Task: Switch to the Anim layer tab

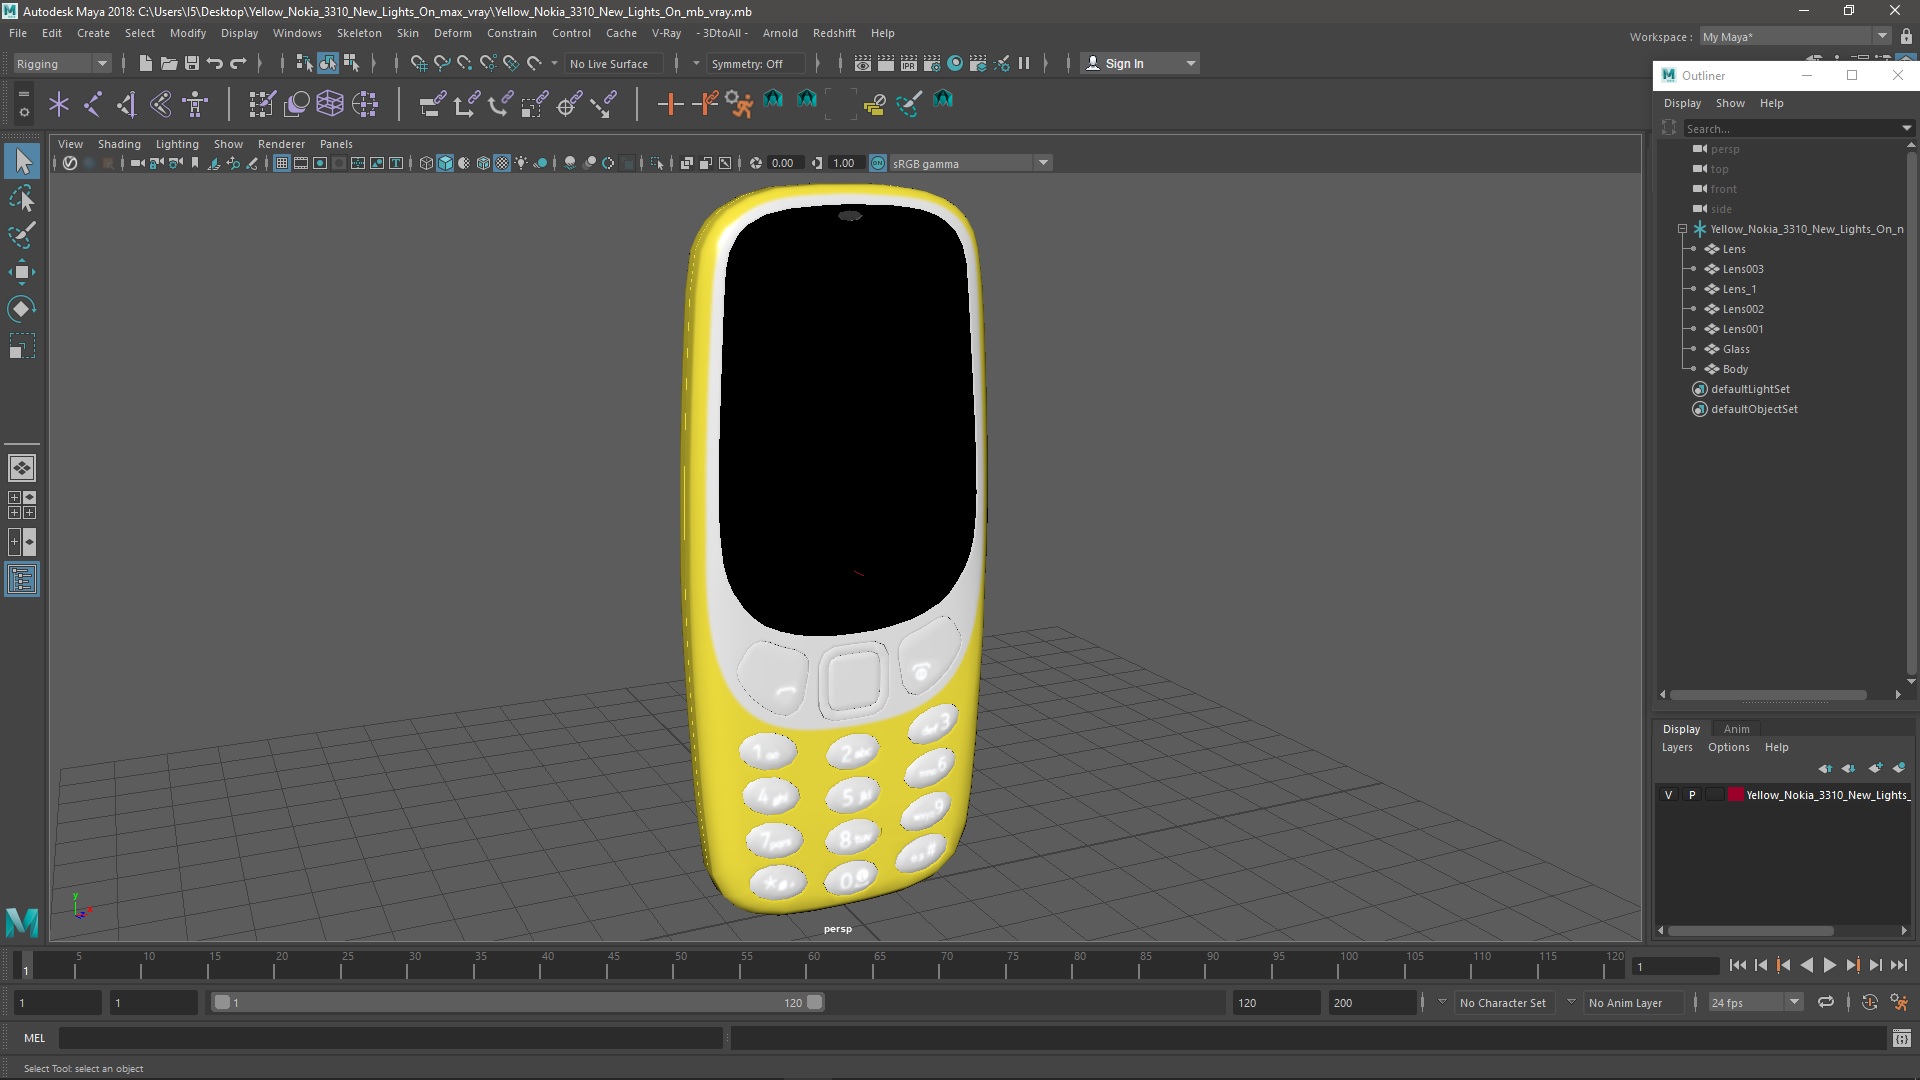Action: click(1736, 729)
